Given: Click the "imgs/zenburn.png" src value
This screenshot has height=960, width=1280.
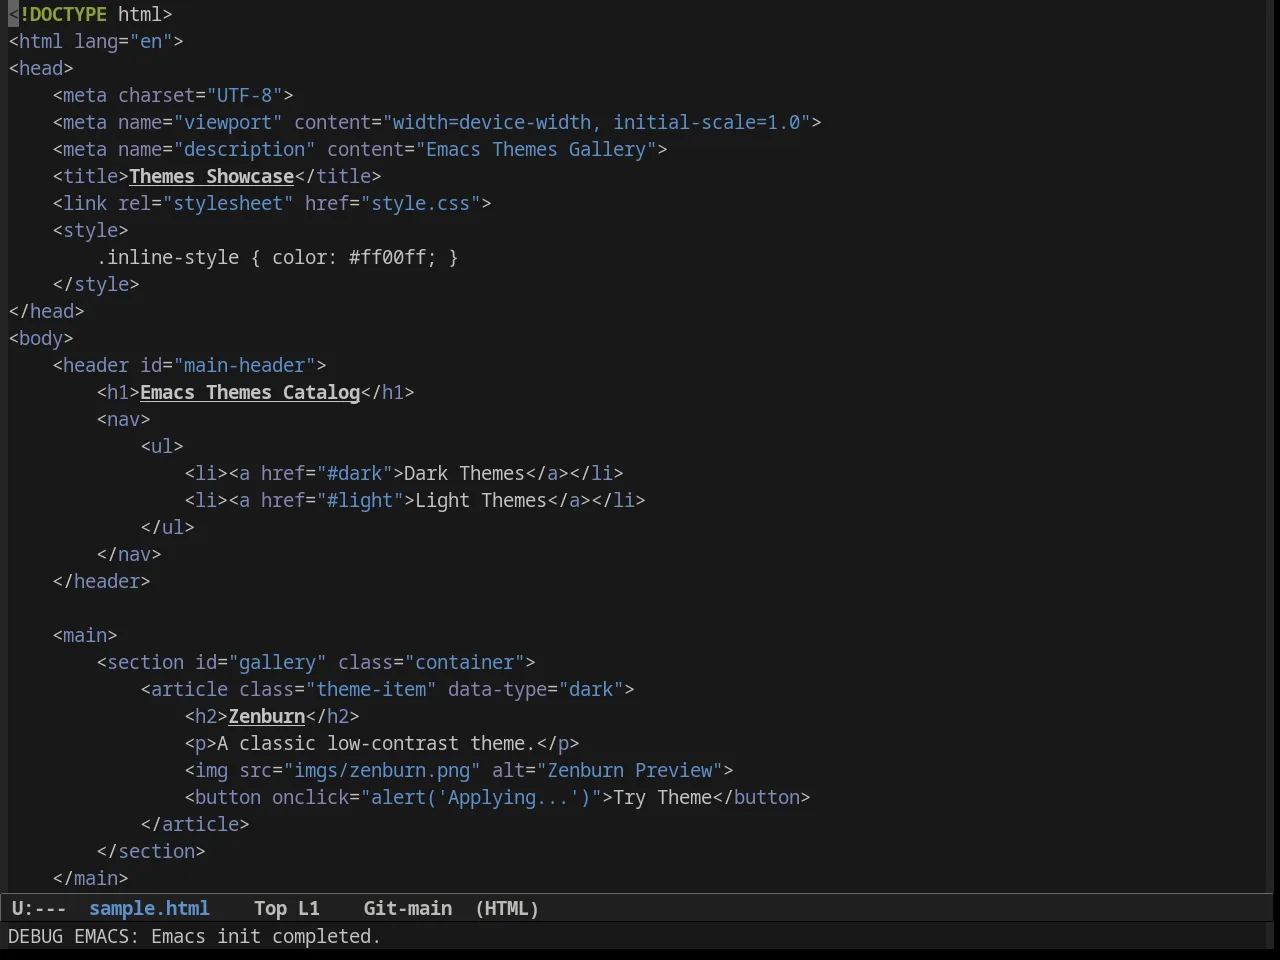Looking at the screenshot, I should pos(382,770).
